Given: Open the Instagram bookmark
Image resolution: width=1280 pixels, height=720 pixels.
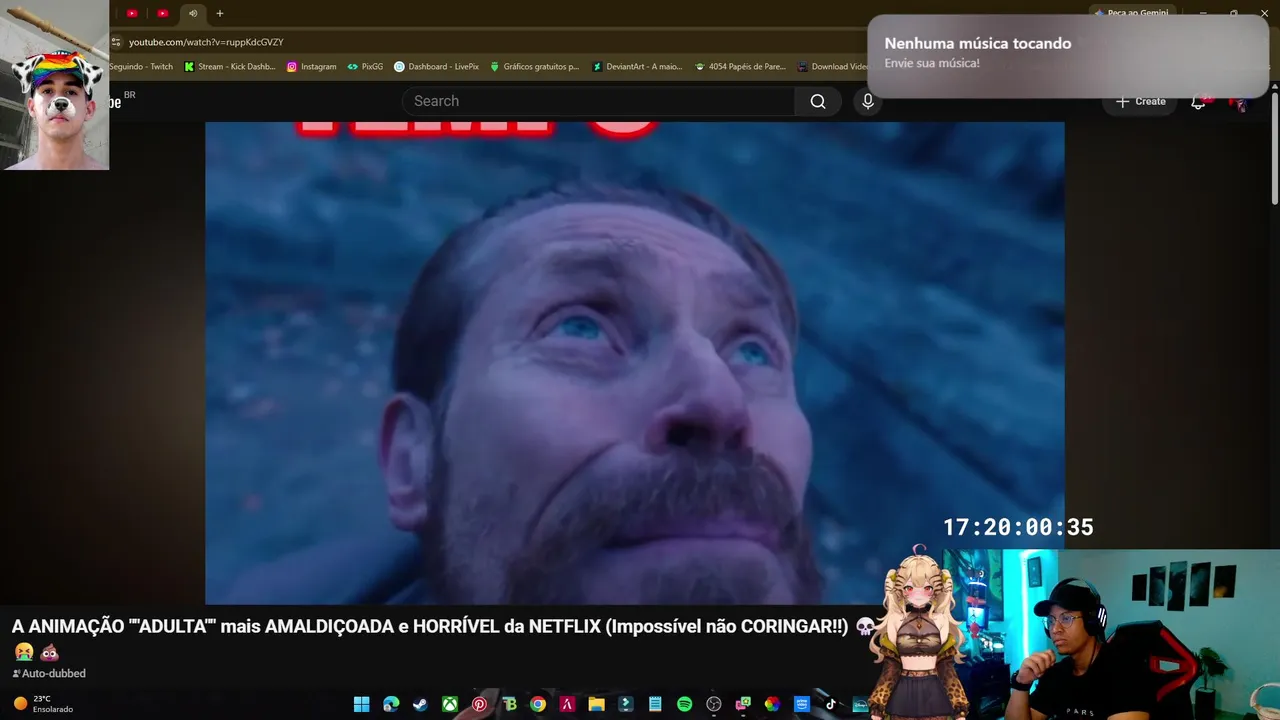Looking at the screenshot, I should 312,67.
